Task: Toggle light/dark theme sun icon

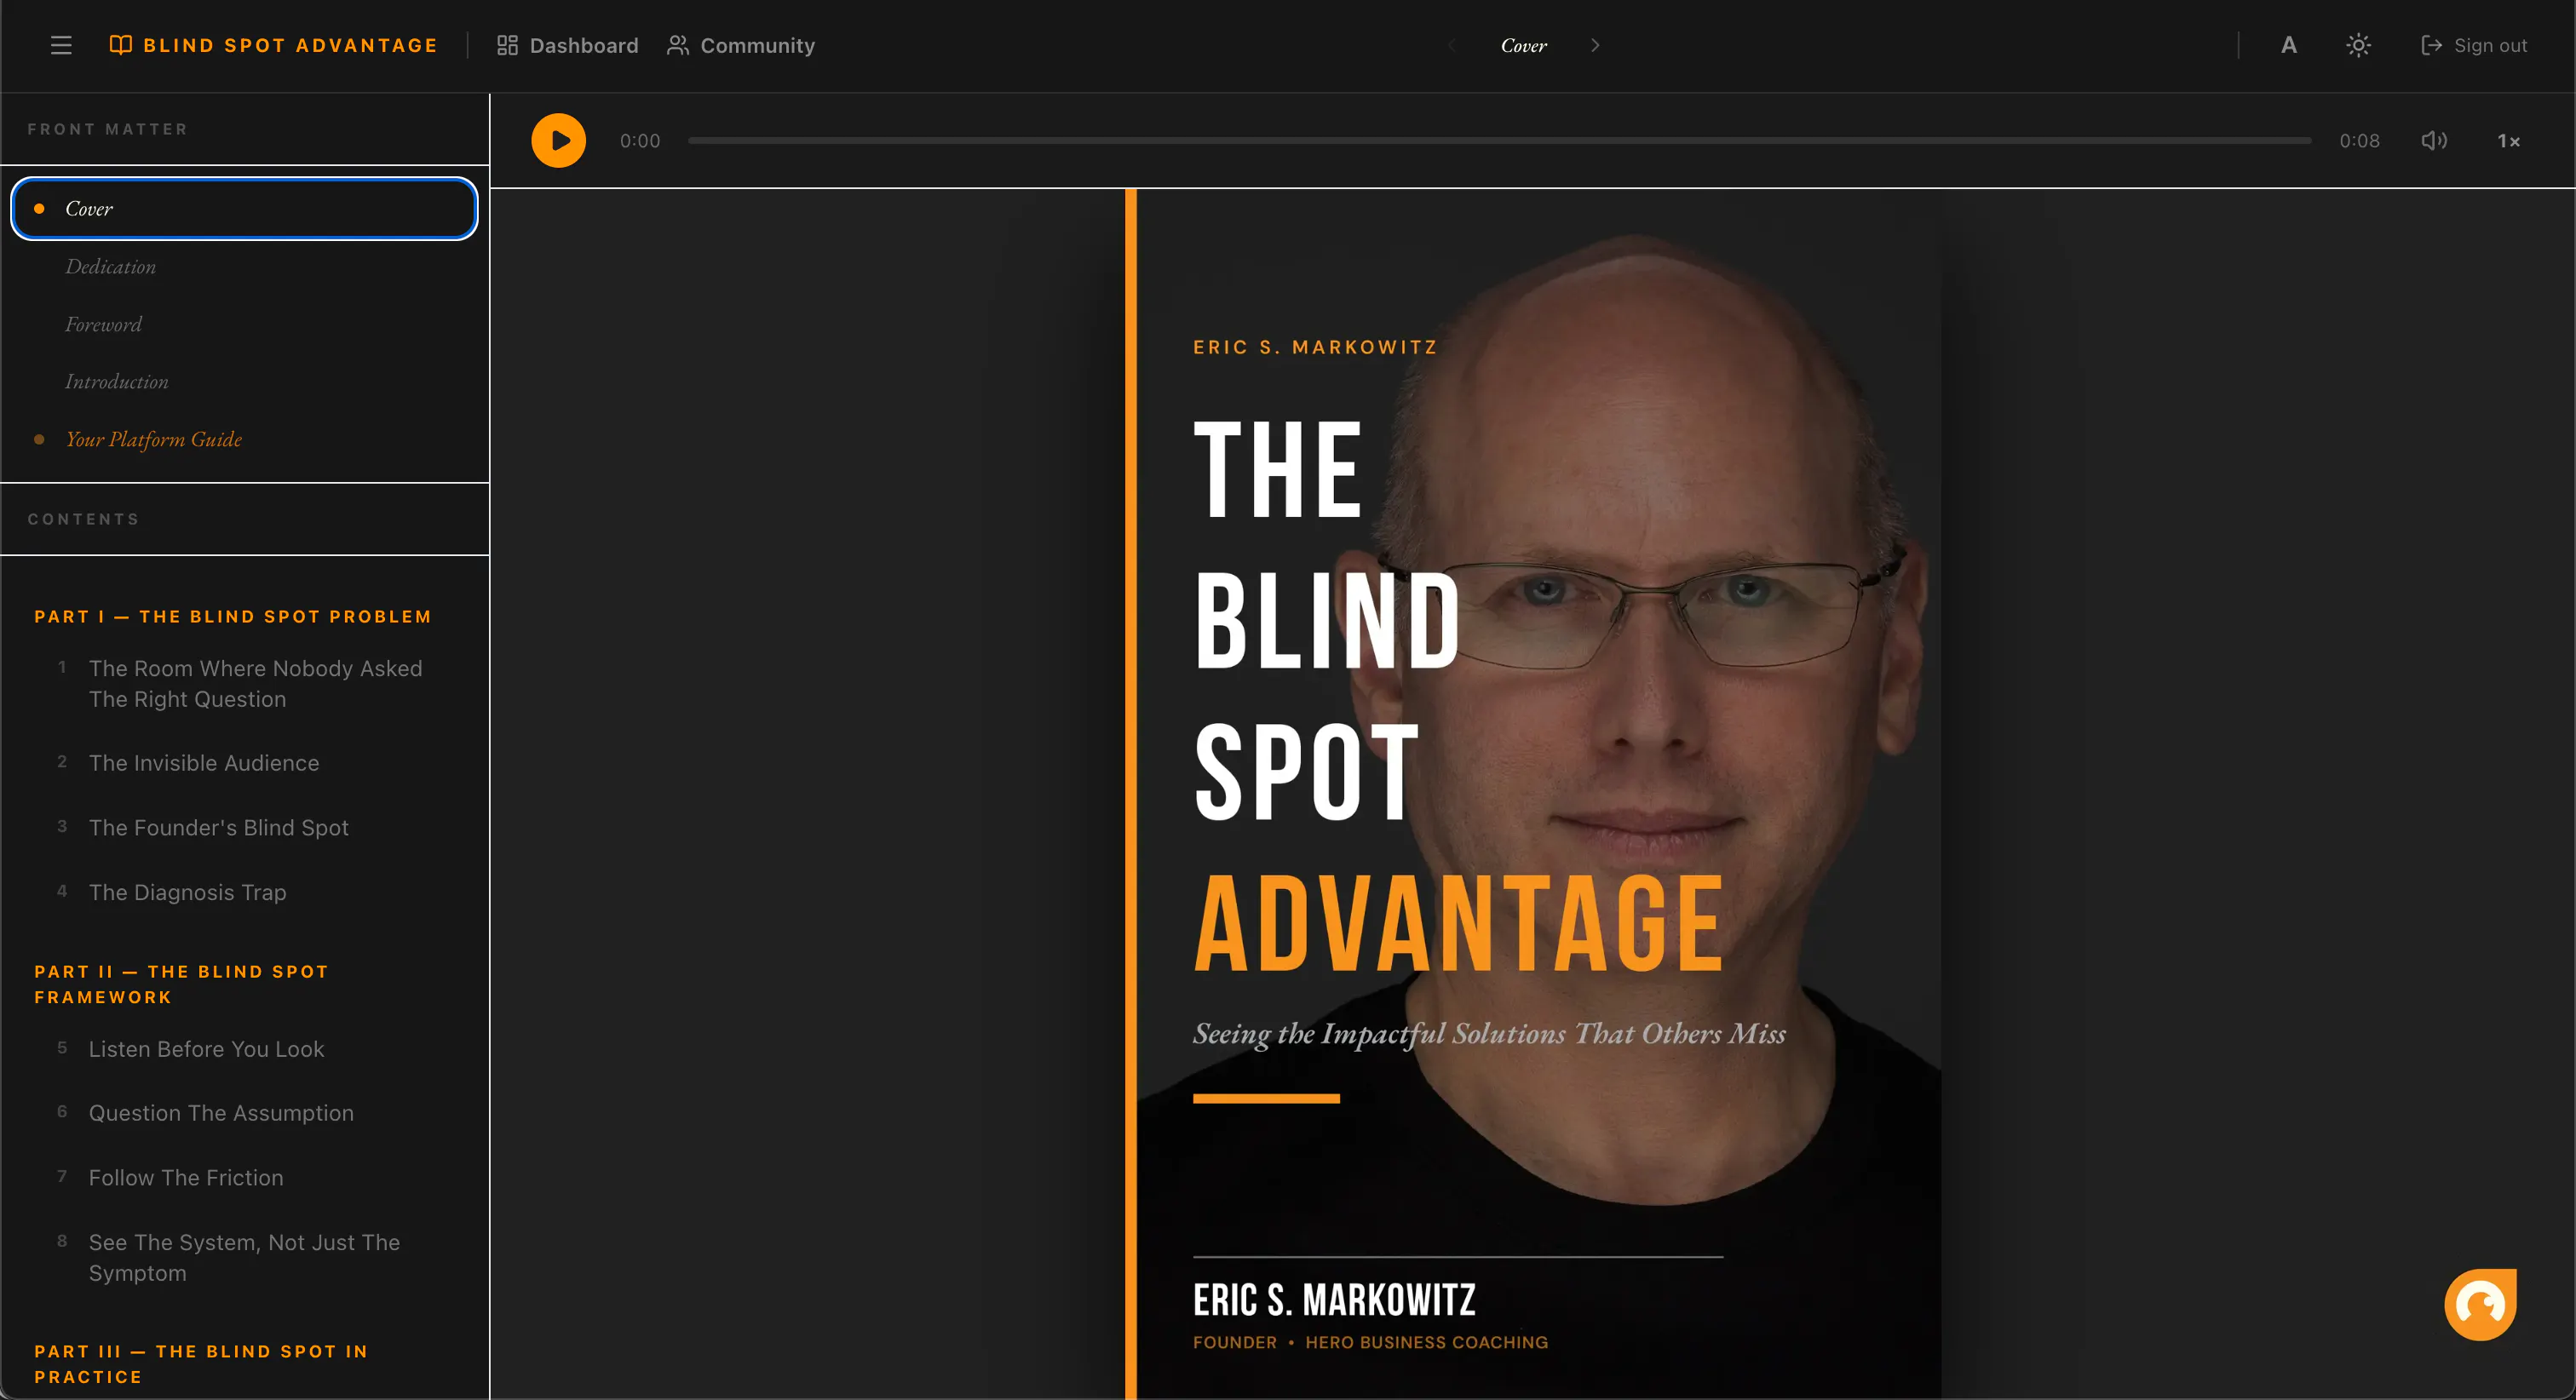Action: click(2358, 45)
